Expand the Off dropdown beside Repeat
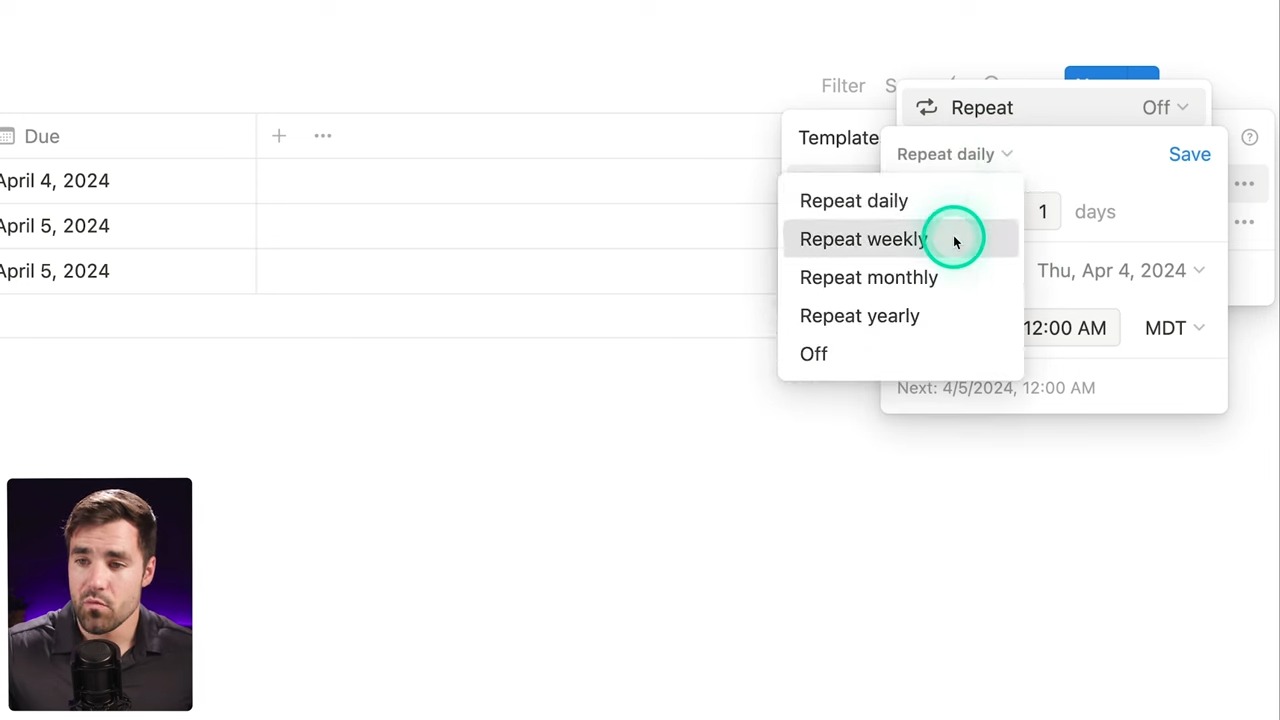Viewport: 1280px width, 720px height. tap(1165, 108)
